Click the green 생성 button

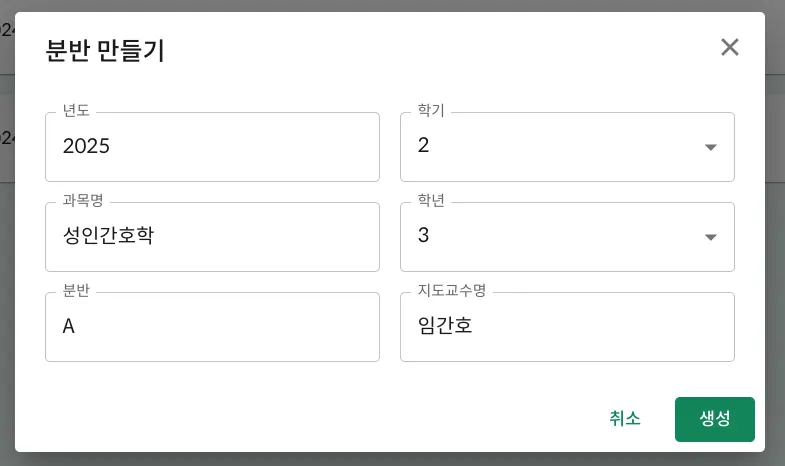tap(714, 419)
